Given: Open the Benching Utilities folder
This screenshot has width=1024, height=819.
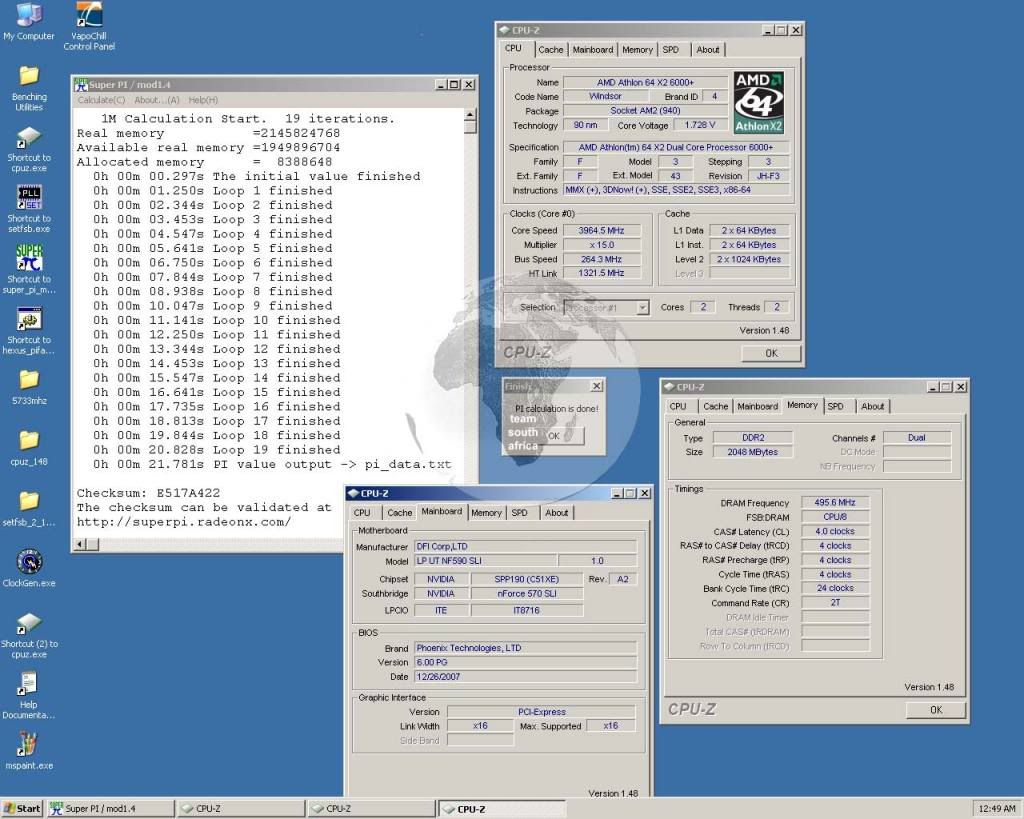Looking at the screenshot, I should (x=29, y=88).
